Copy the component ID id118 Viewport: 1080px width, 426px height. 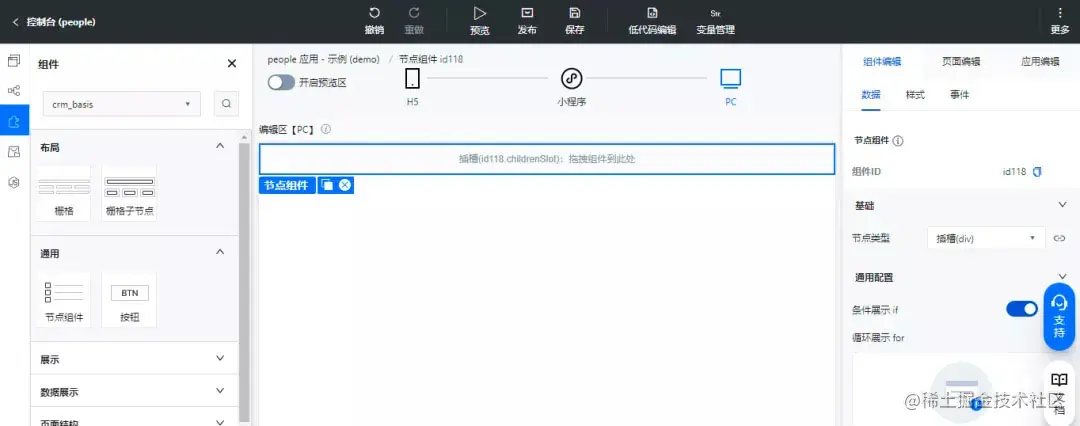[1037, 172]
